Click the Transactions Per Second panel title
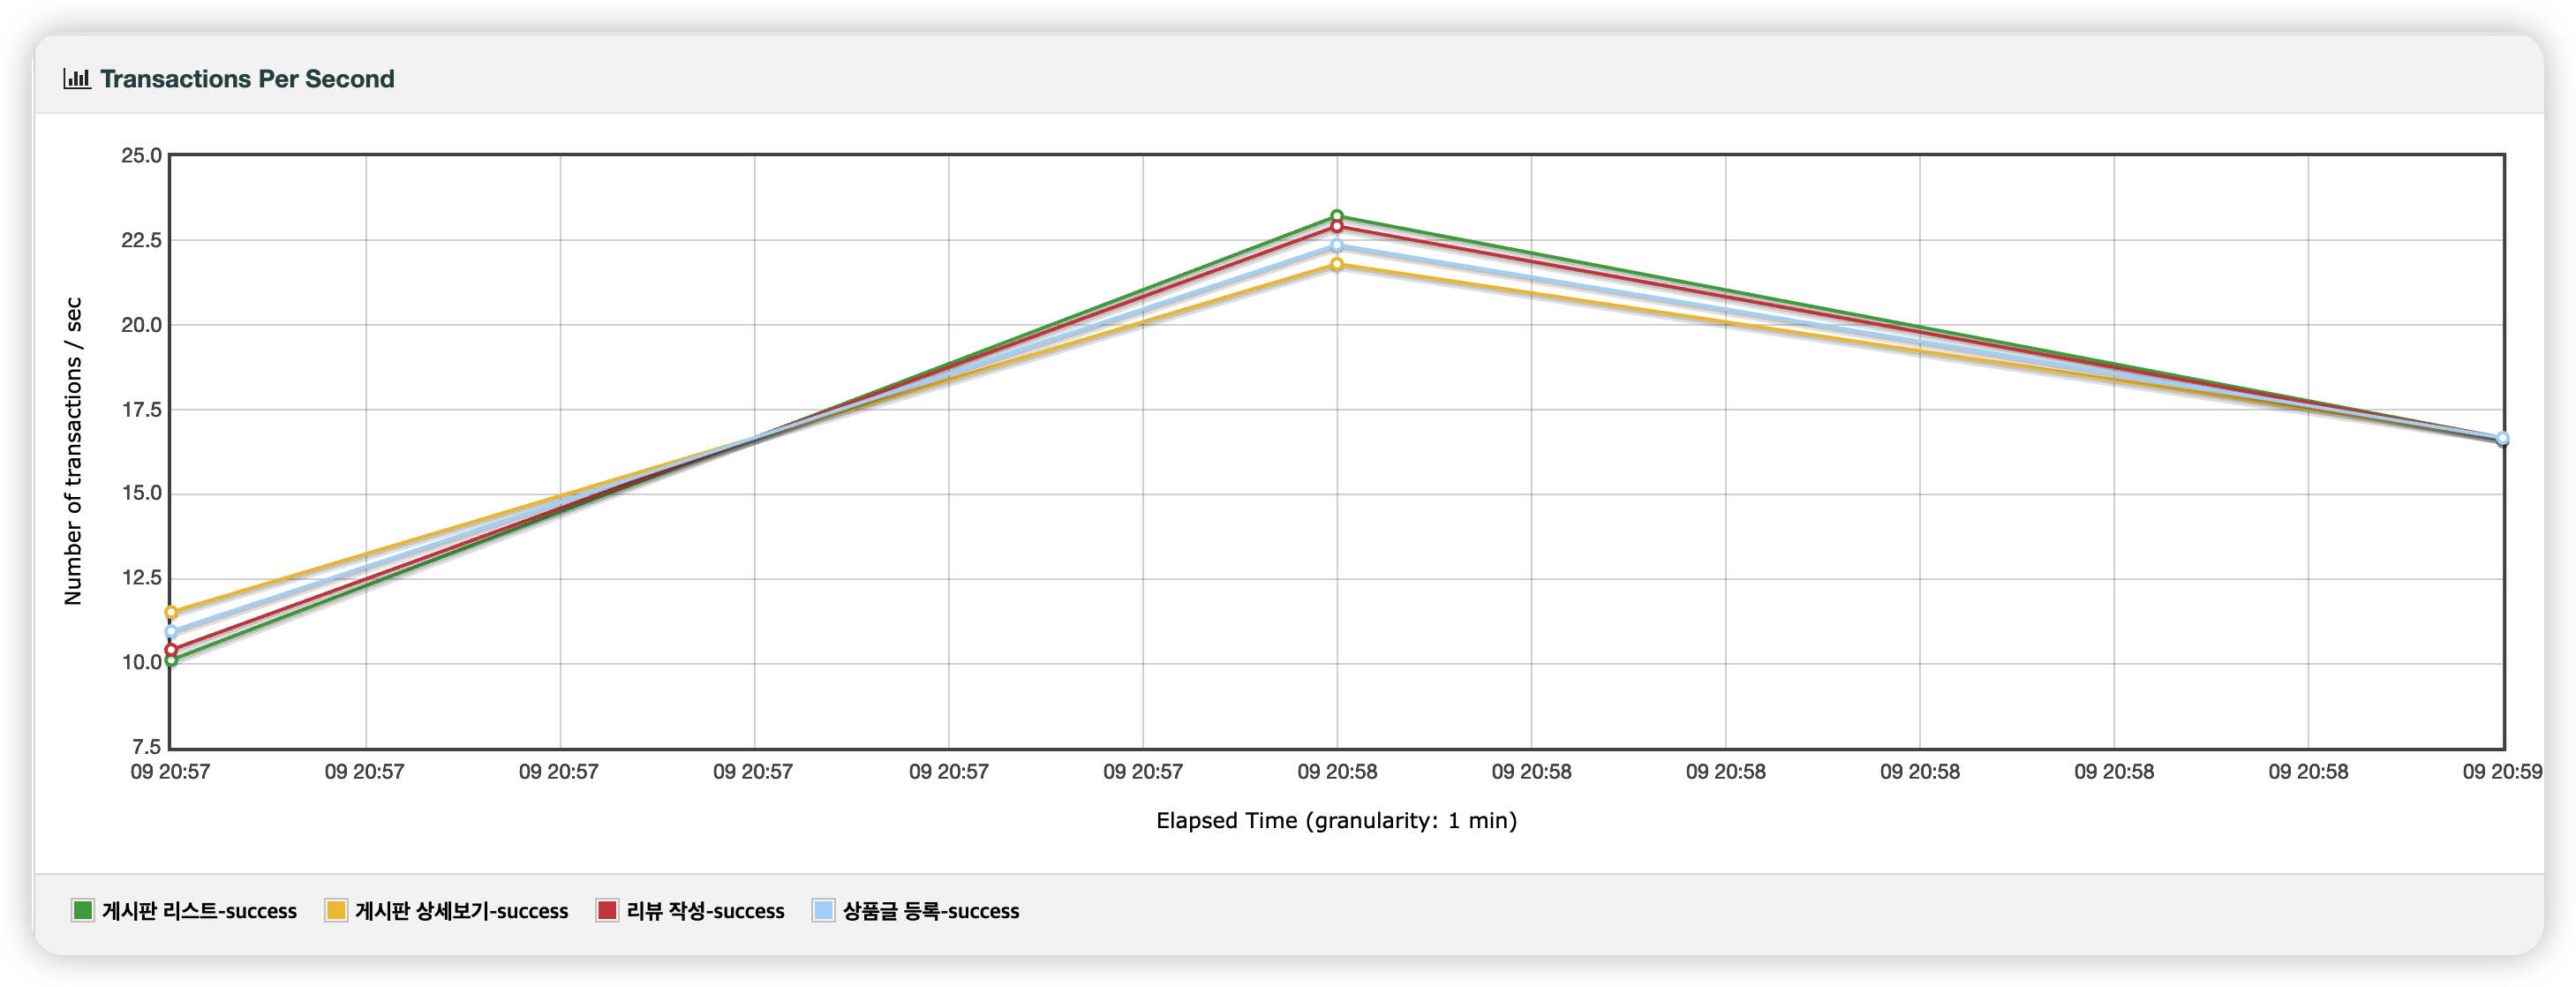The height and width of the screenshot is (987, 2576). click(247, 79)
